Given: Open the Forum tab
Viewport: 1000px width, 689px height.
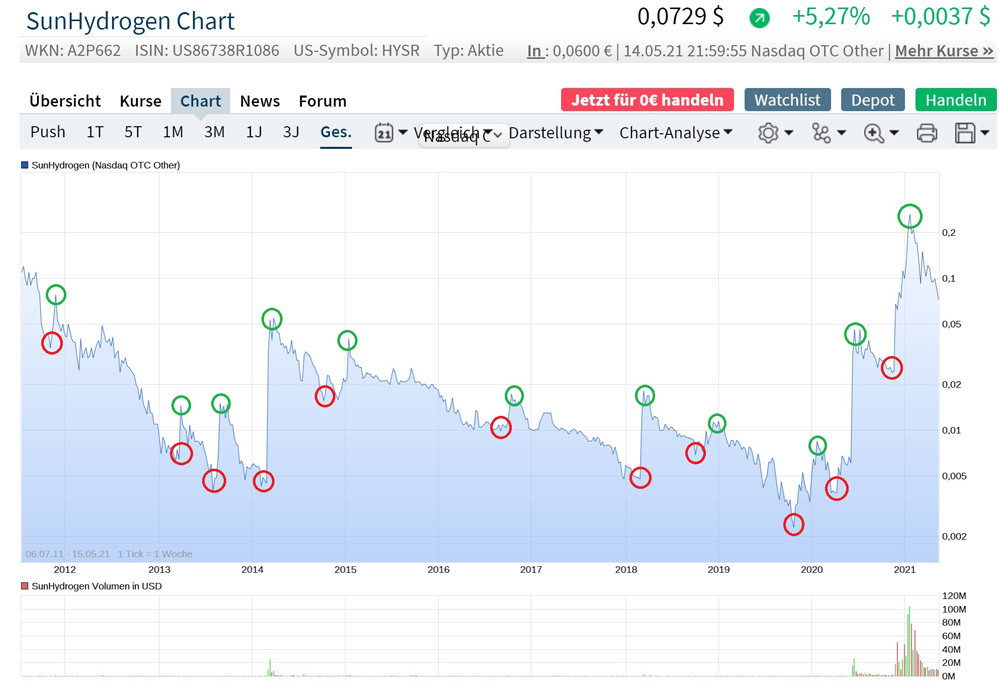Looking at the screenshot, I should point(322,101).
